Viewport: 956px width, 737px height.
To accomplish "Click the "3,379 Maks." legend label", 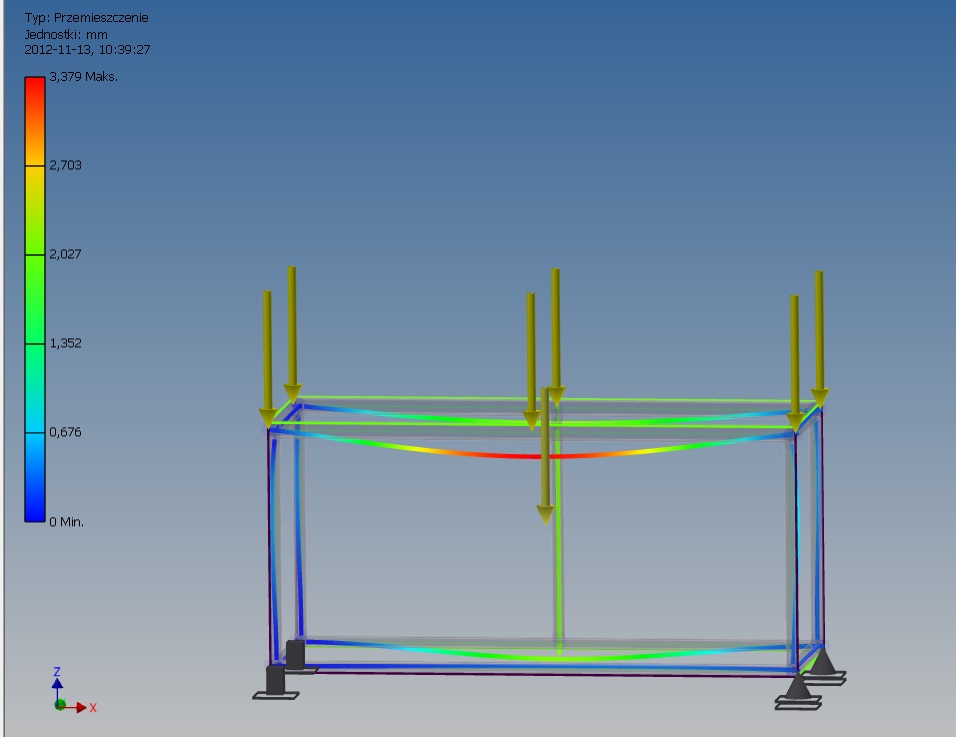I will pyautogui.click(x=83, y=77).
